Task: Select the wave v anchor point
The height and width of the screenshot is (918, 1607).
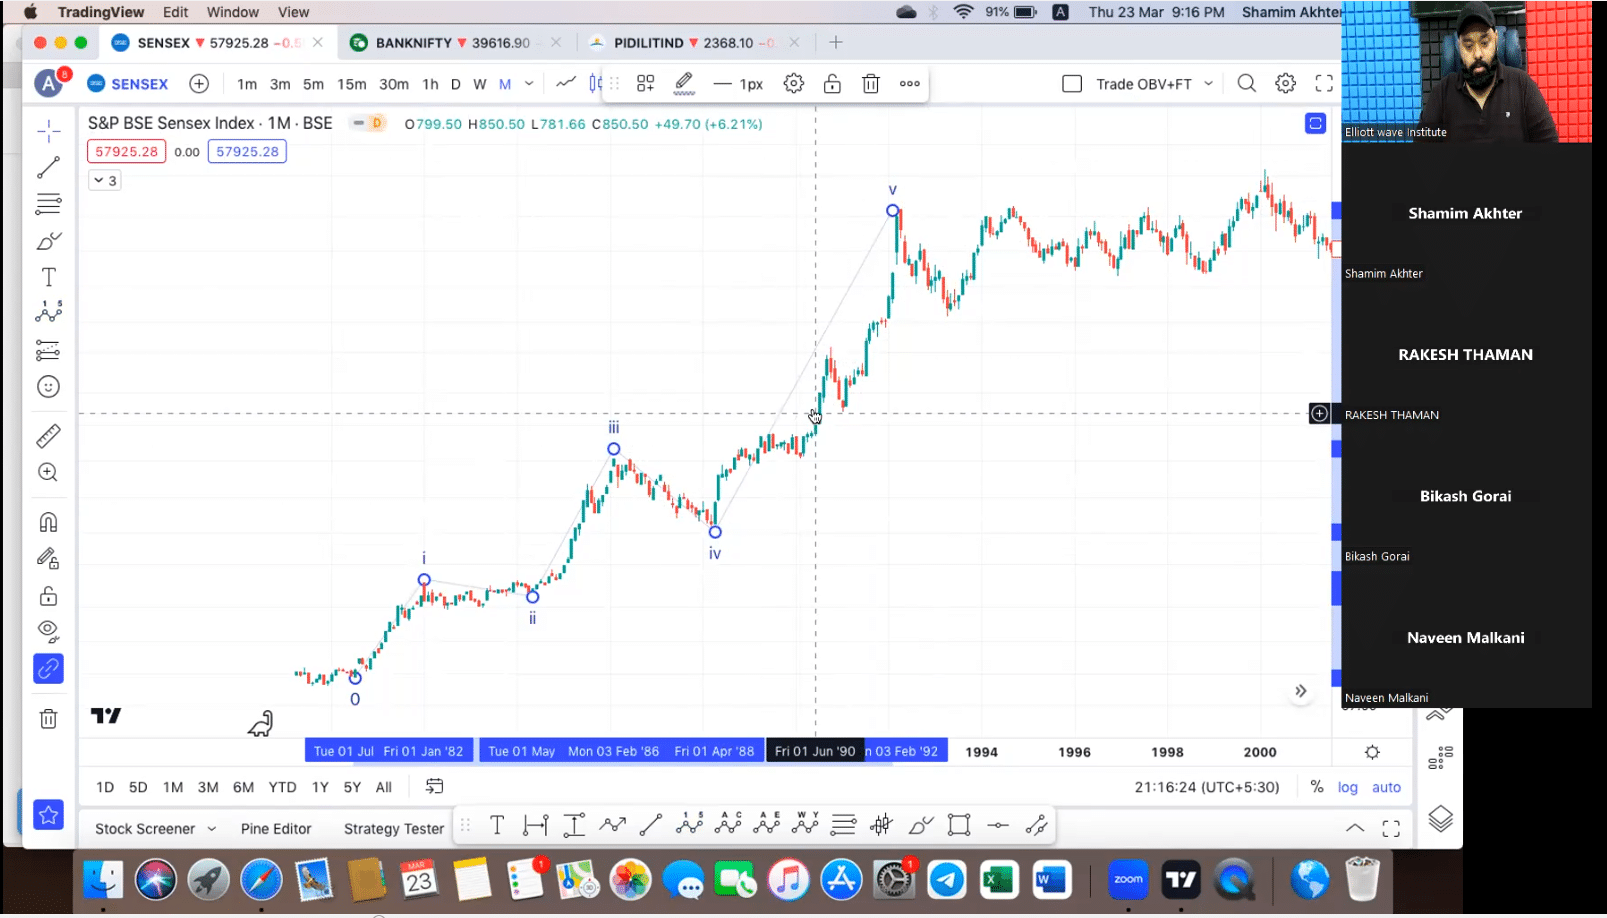Action: click(x=892, y=210)
